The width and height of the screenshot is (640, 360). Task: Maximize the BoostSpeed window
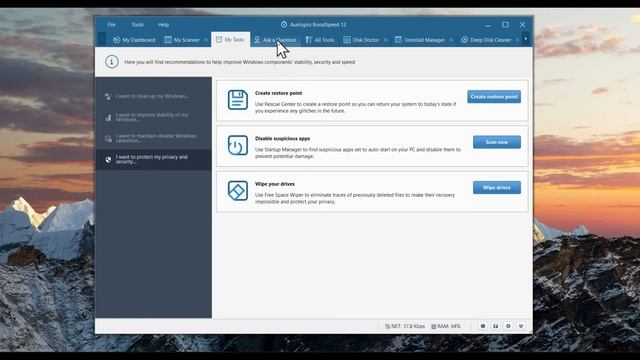(x=505, y=24)
